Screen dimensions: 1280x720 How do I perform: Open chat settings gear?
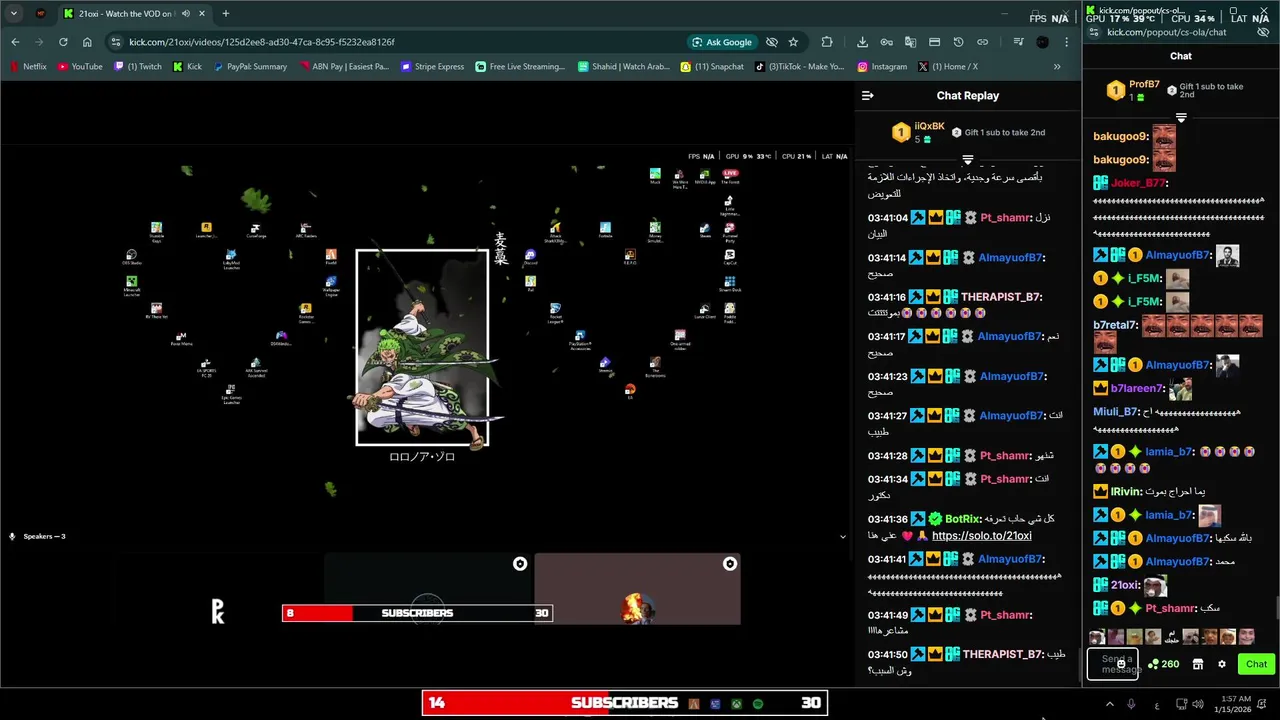coord(1221,664)
